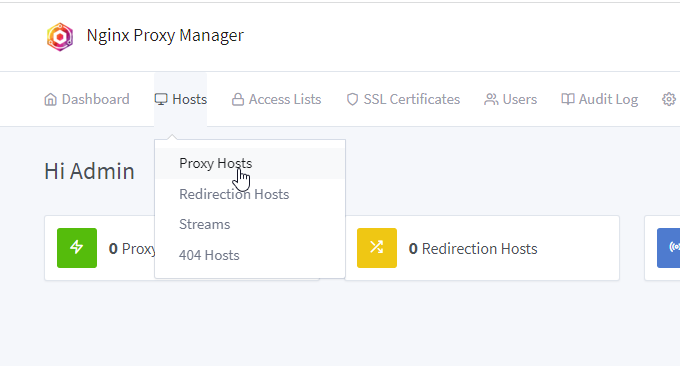Click the SSL Certificates shield icon
Image resolution: width=680 pixels, height=366 pixels.
pyautogui.click(x=352, y=99)
